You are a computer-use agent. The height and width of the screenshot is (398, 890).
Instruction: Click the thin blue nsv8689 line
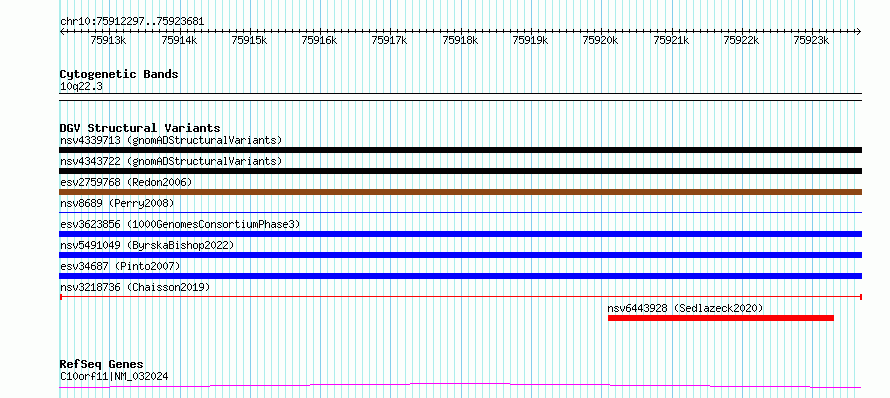(460, 212)
